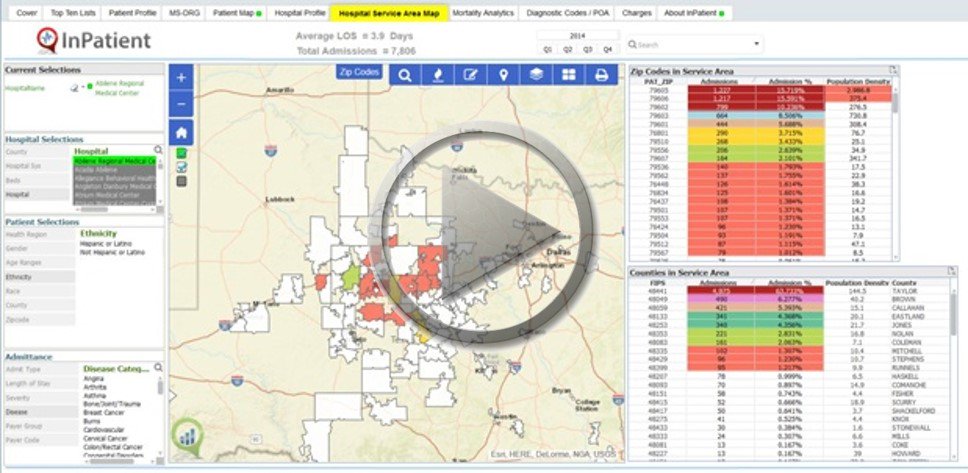Select Age Ranges under Patient Selections

pos(40,262)
